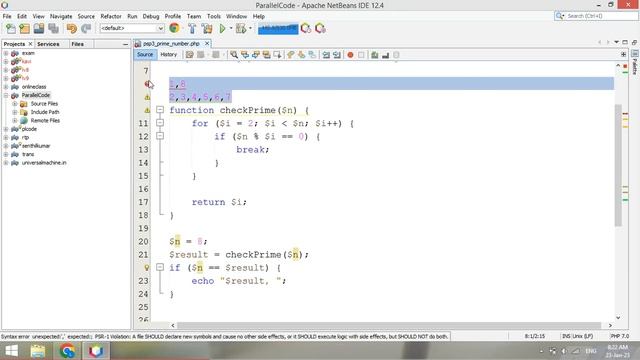
Task: Click the error glyph in line 8 gutter
Action: point(147,84)
